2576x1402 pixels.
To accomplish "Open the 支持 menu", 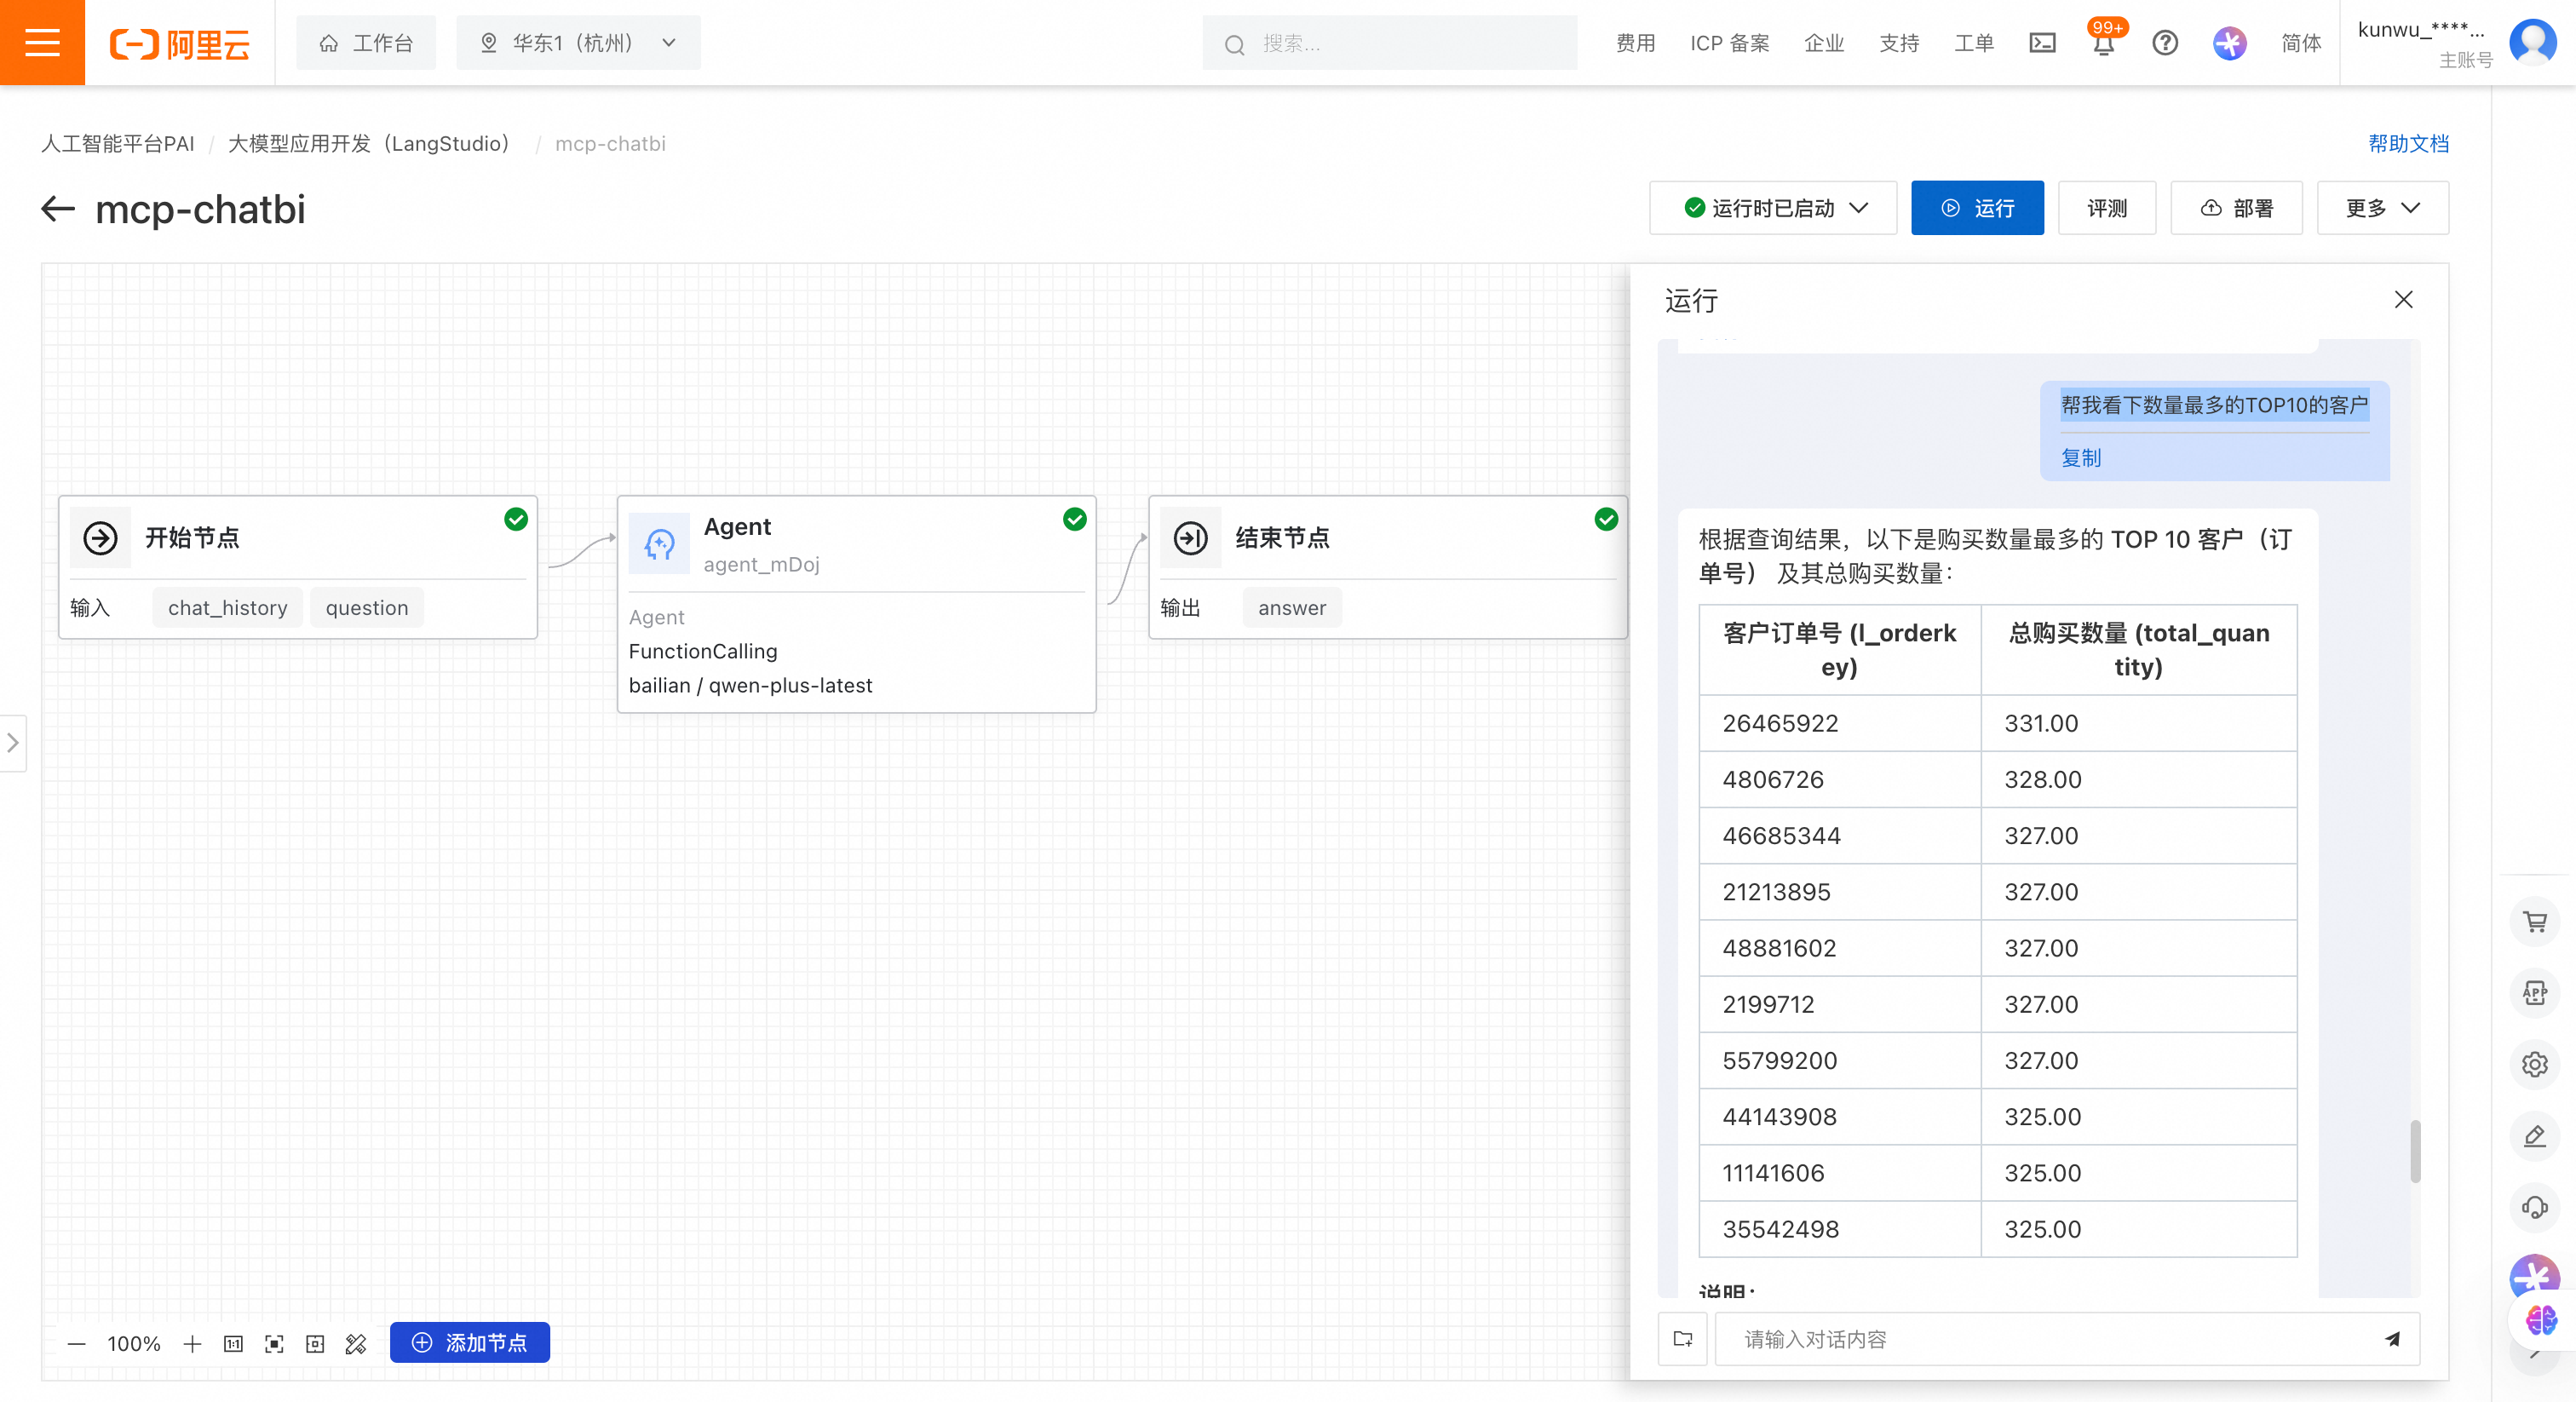I will (1898, 43).
